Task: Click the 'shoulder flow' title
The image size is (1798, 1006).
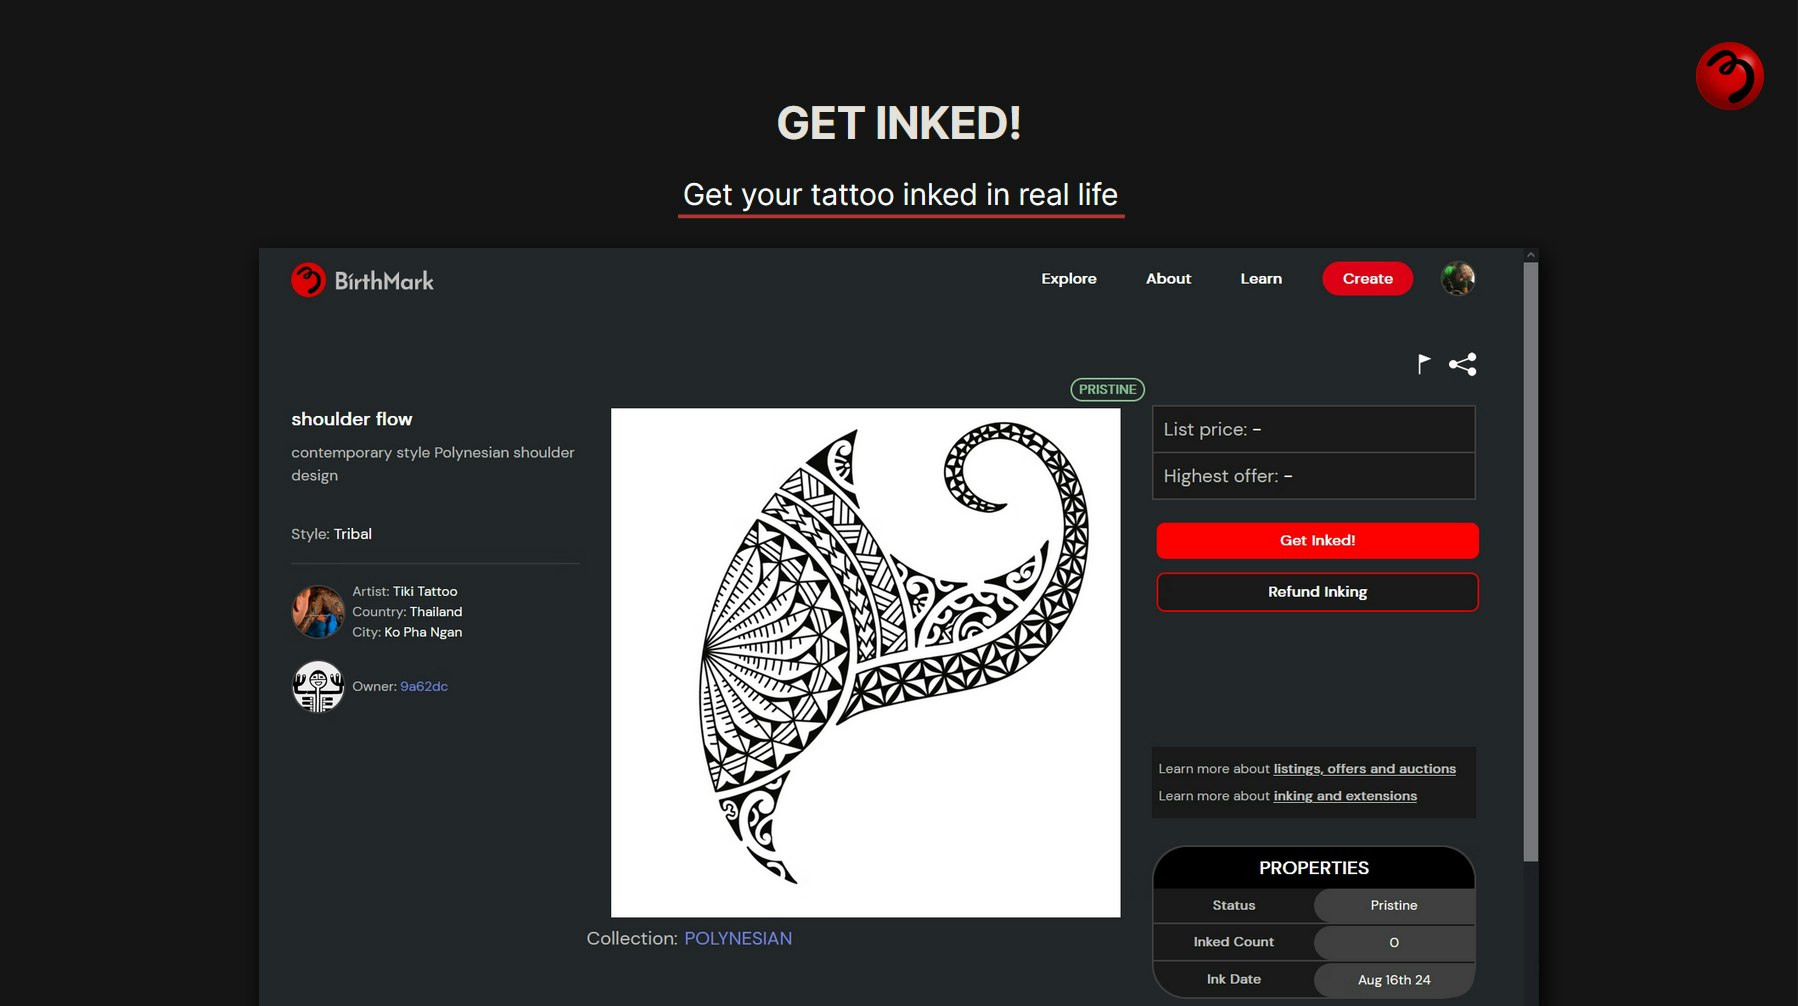Action: tap(352, 419)
